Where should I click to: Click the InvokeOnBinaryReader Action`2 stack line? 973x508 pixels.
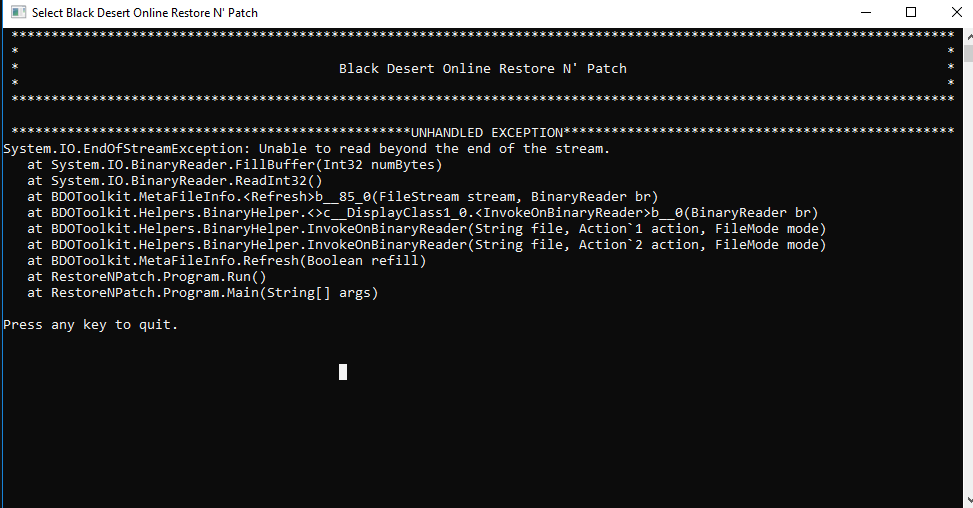(x=426, y=245)
